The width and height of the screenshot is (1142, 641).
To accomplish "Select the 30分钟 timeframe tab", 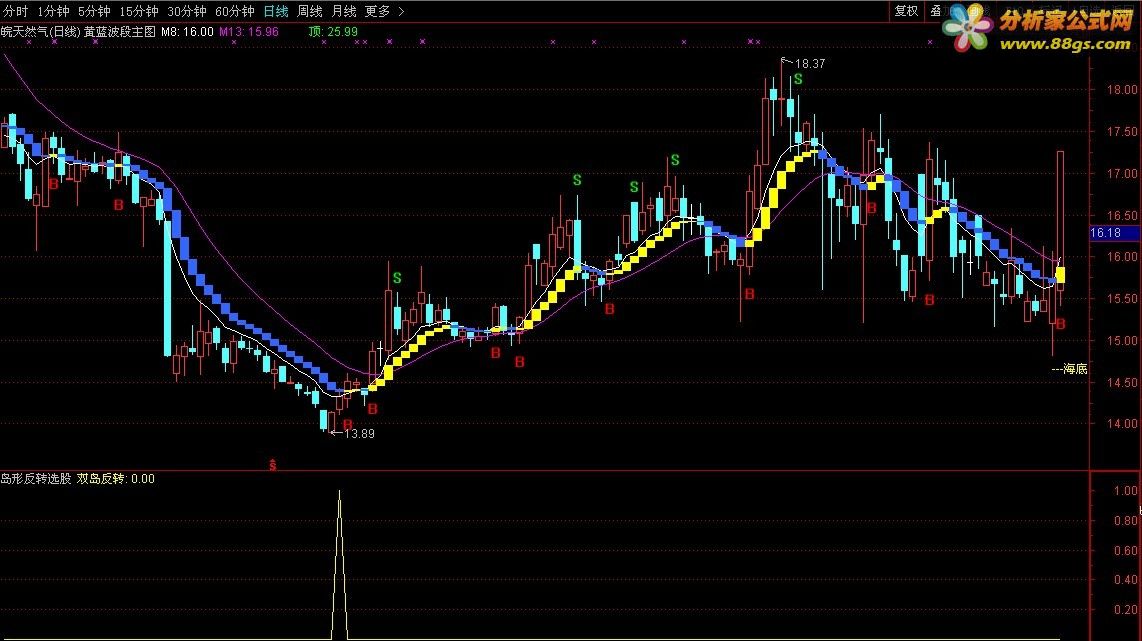I will (x=186, y=11).
